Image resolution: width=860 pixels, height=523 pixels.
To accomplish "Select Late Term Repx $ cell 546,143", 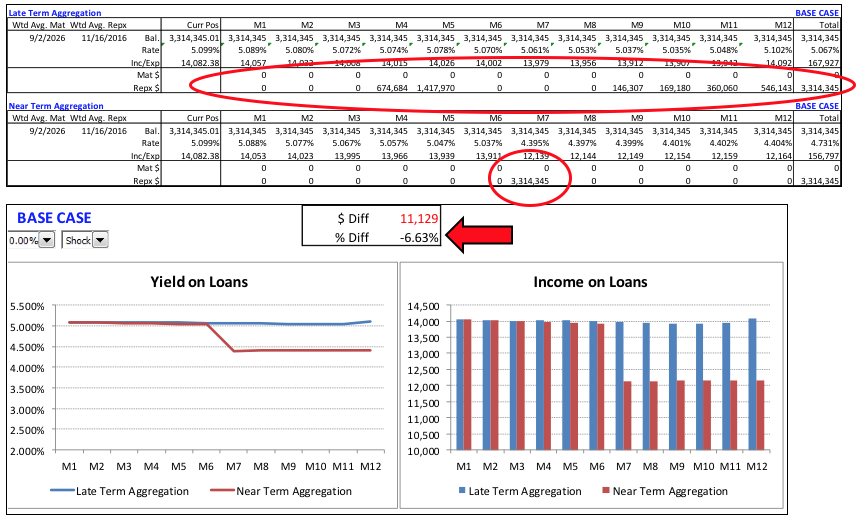I will [776, 88].
